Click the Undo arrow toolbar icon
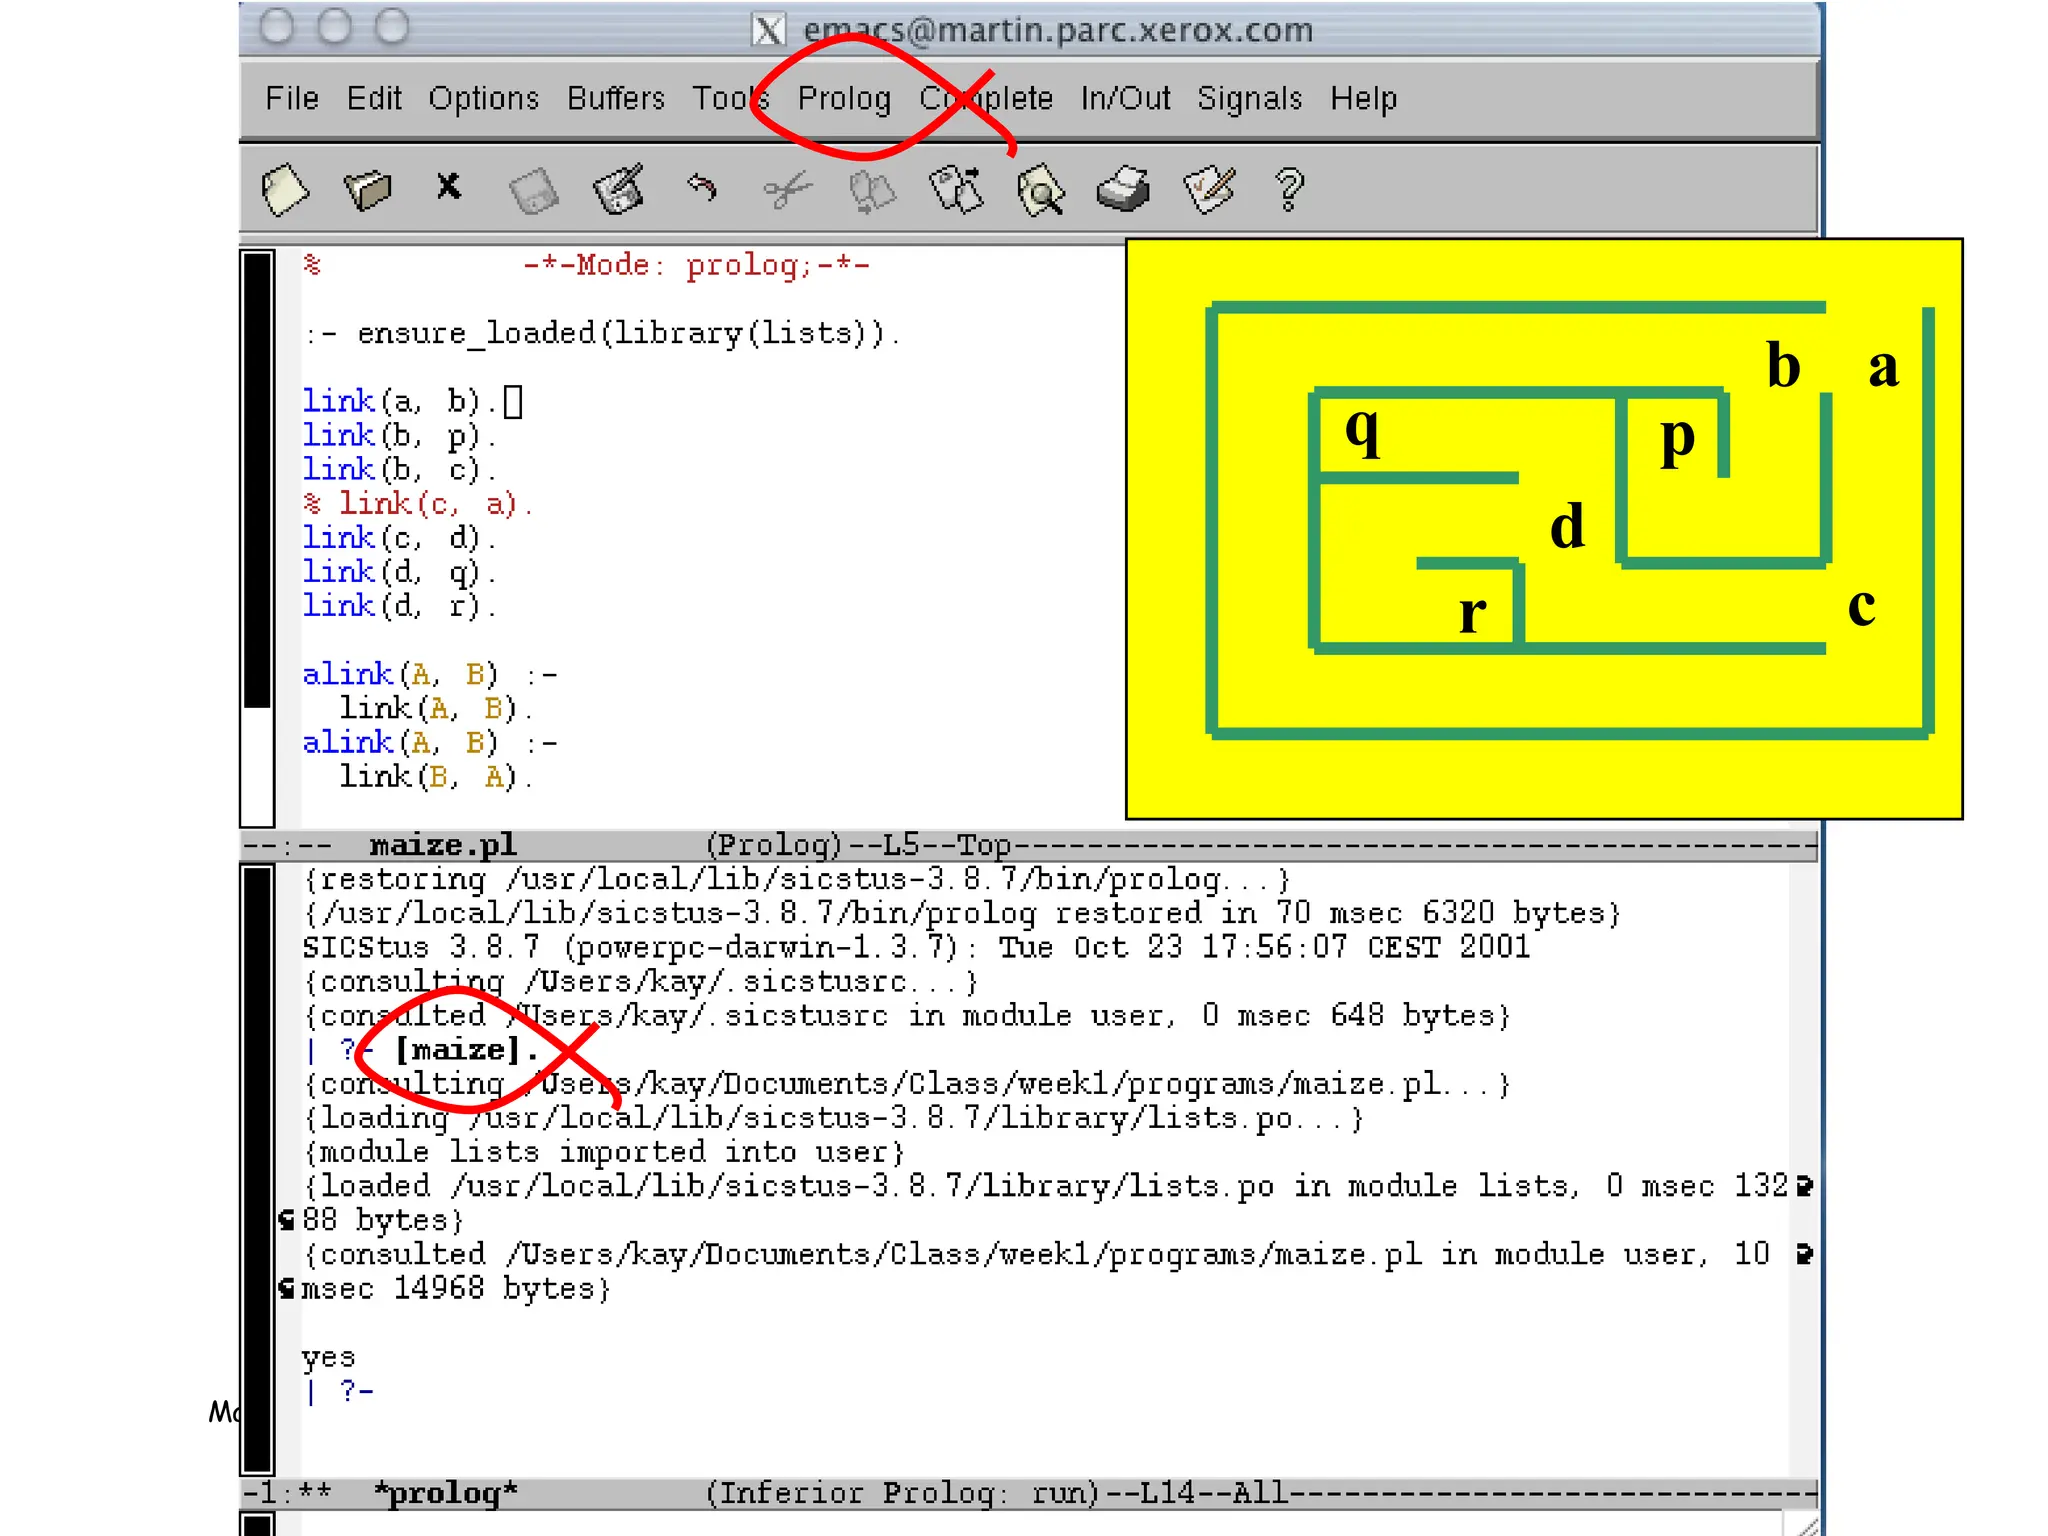 (702, 187)
